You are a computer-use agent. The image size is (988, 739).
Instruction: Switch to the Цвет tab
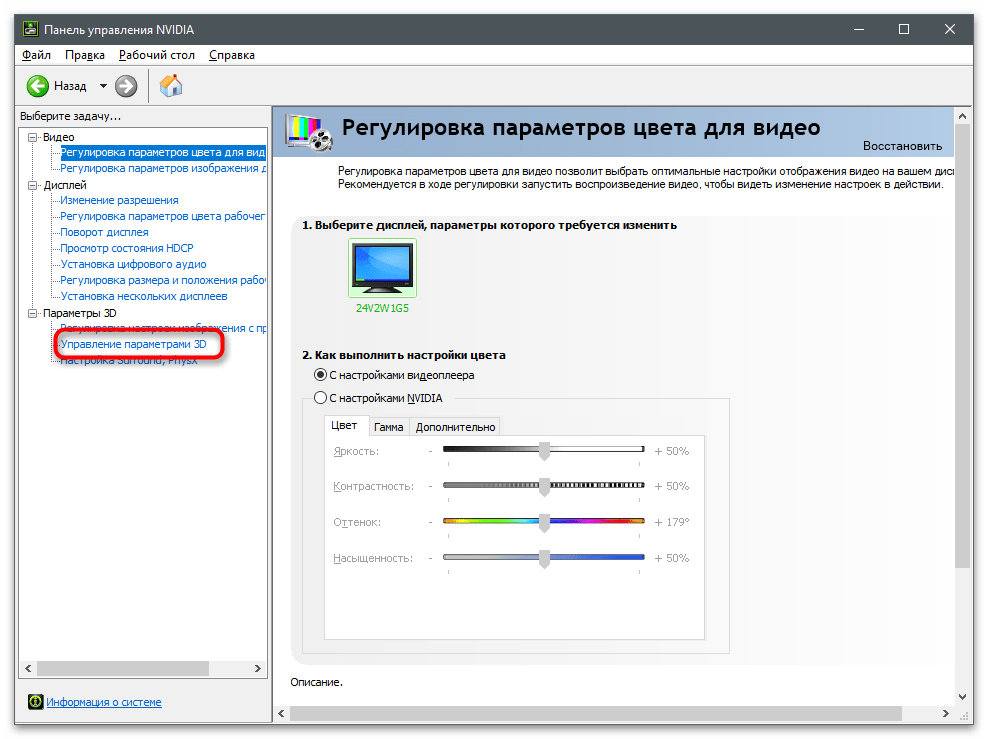click(x=344, y=426)
